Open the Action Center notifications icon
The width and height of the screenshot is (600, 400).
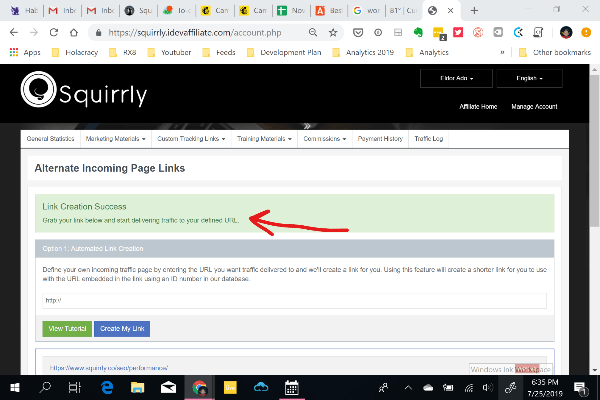(x=580, y=388)
